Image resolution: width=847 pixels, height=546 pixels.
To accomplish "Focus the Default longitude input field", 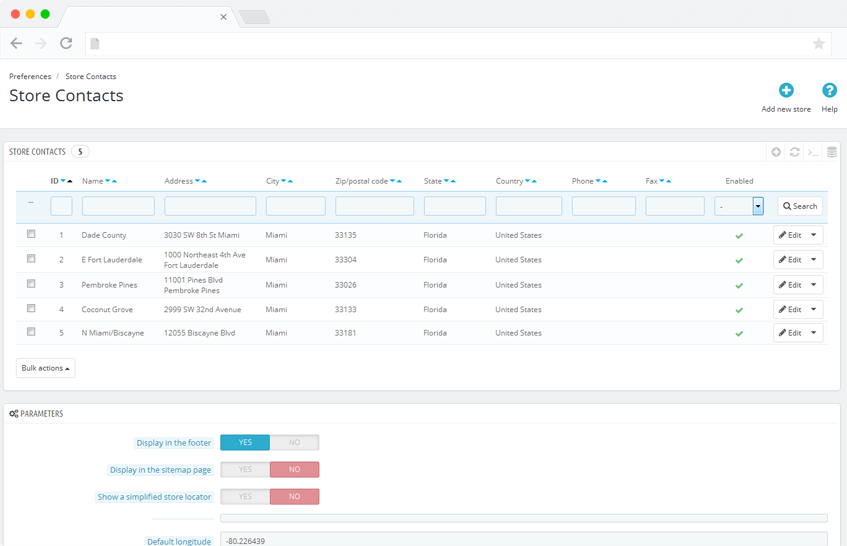I will [x=523, y=540].
